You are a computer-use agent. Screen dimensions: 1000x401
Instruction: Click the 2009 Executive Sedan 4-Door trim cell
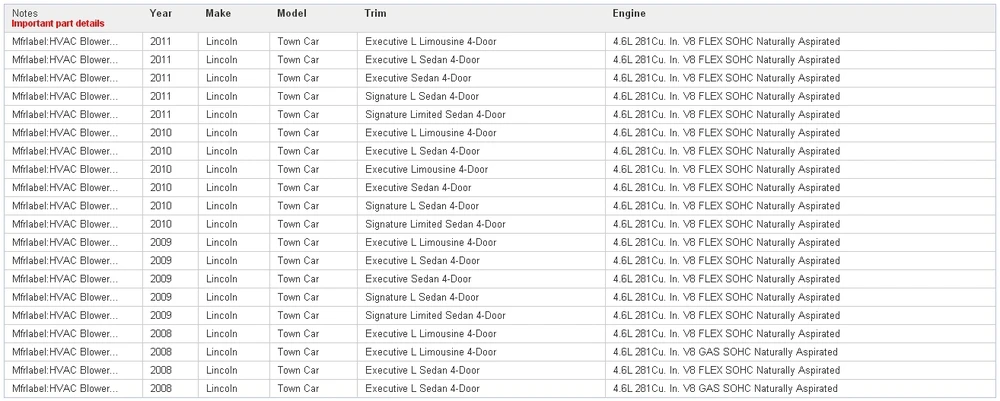click(418, 279)
